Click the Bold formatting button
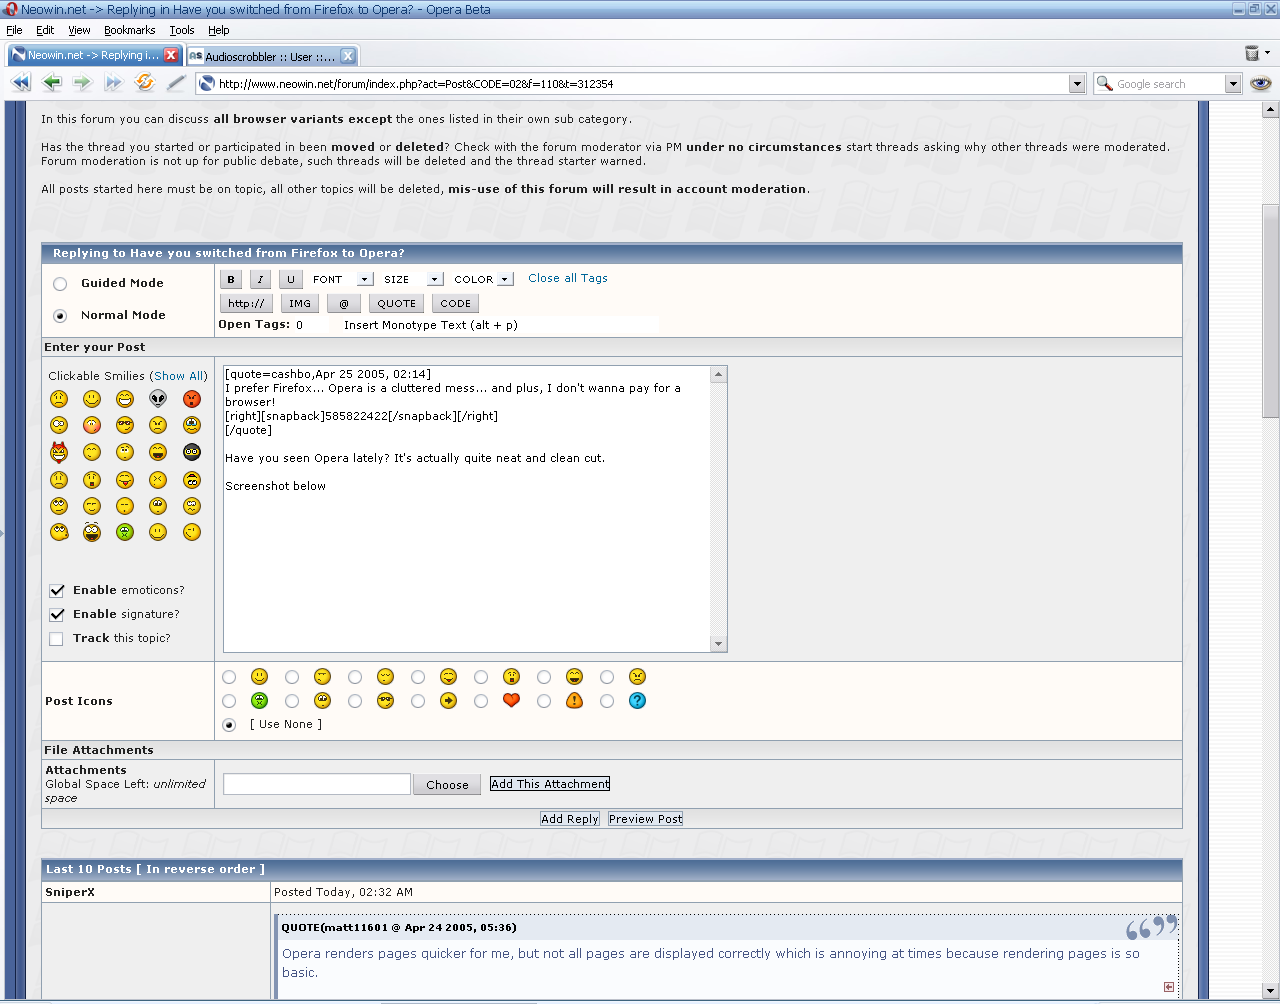 tap(231, 280)
